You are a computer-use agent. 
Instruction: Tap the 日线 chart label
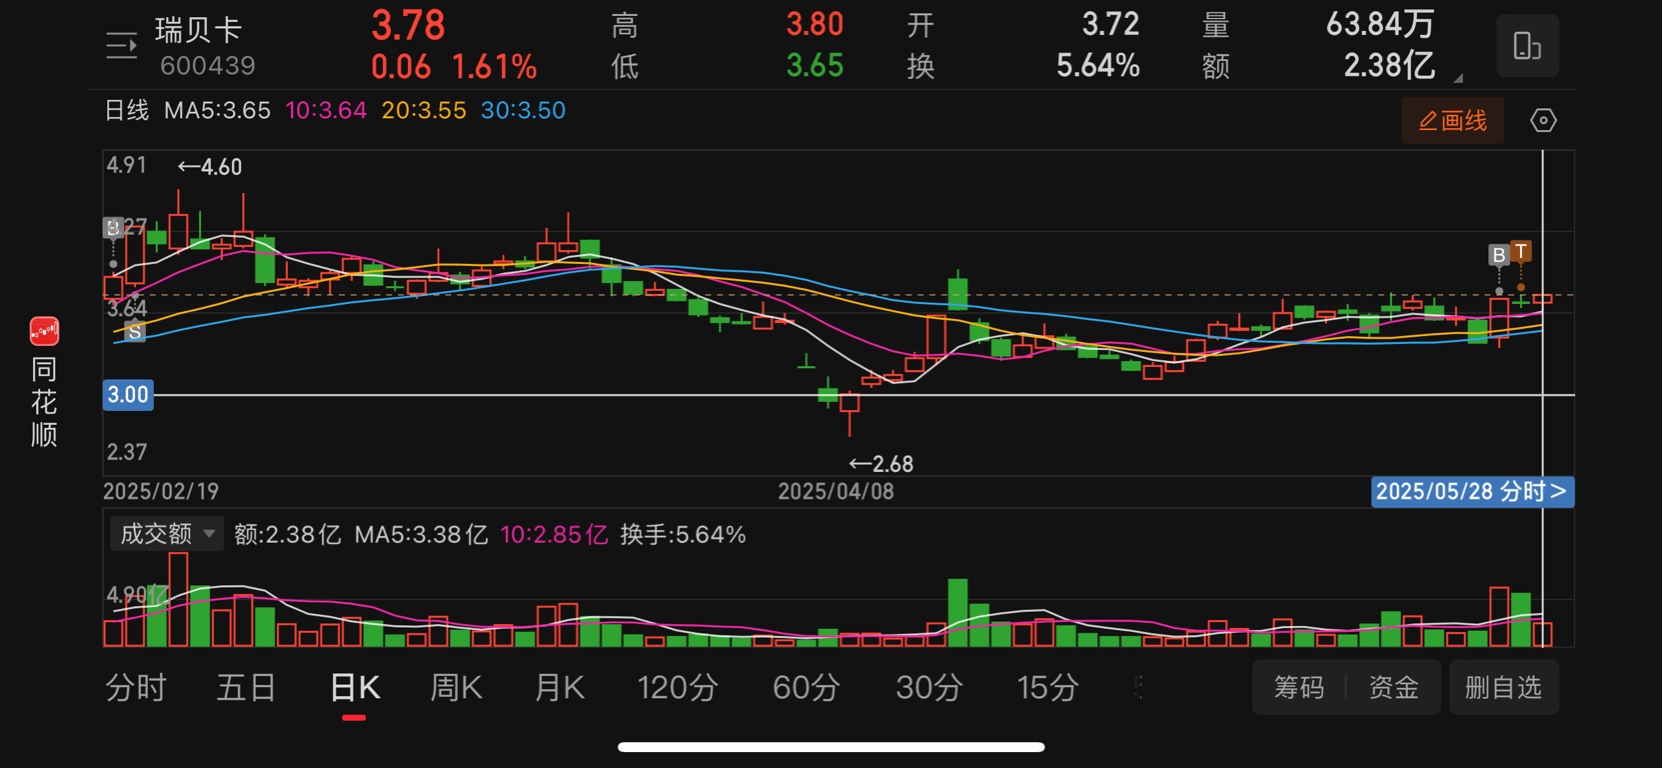click(x=127, y=111)
